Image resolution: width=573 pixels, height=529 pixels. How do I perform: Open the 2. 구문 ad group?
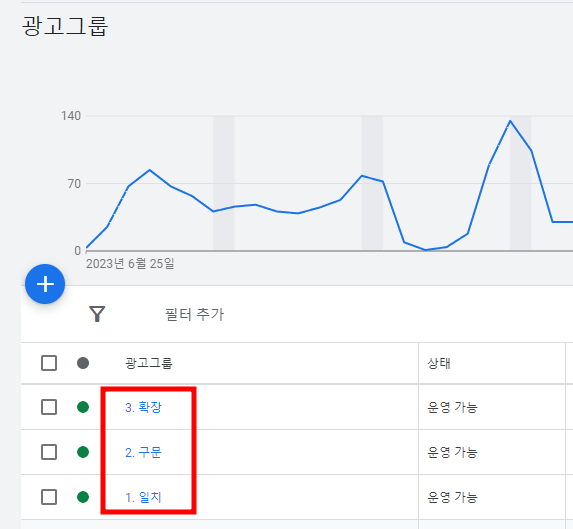(x=143, y=452)
